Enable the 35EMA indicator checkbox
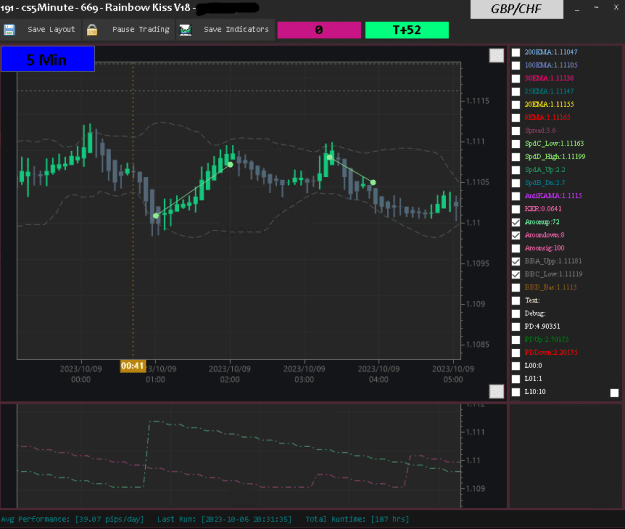The height and width of the screenshot is (529, 625). [516, 92]
